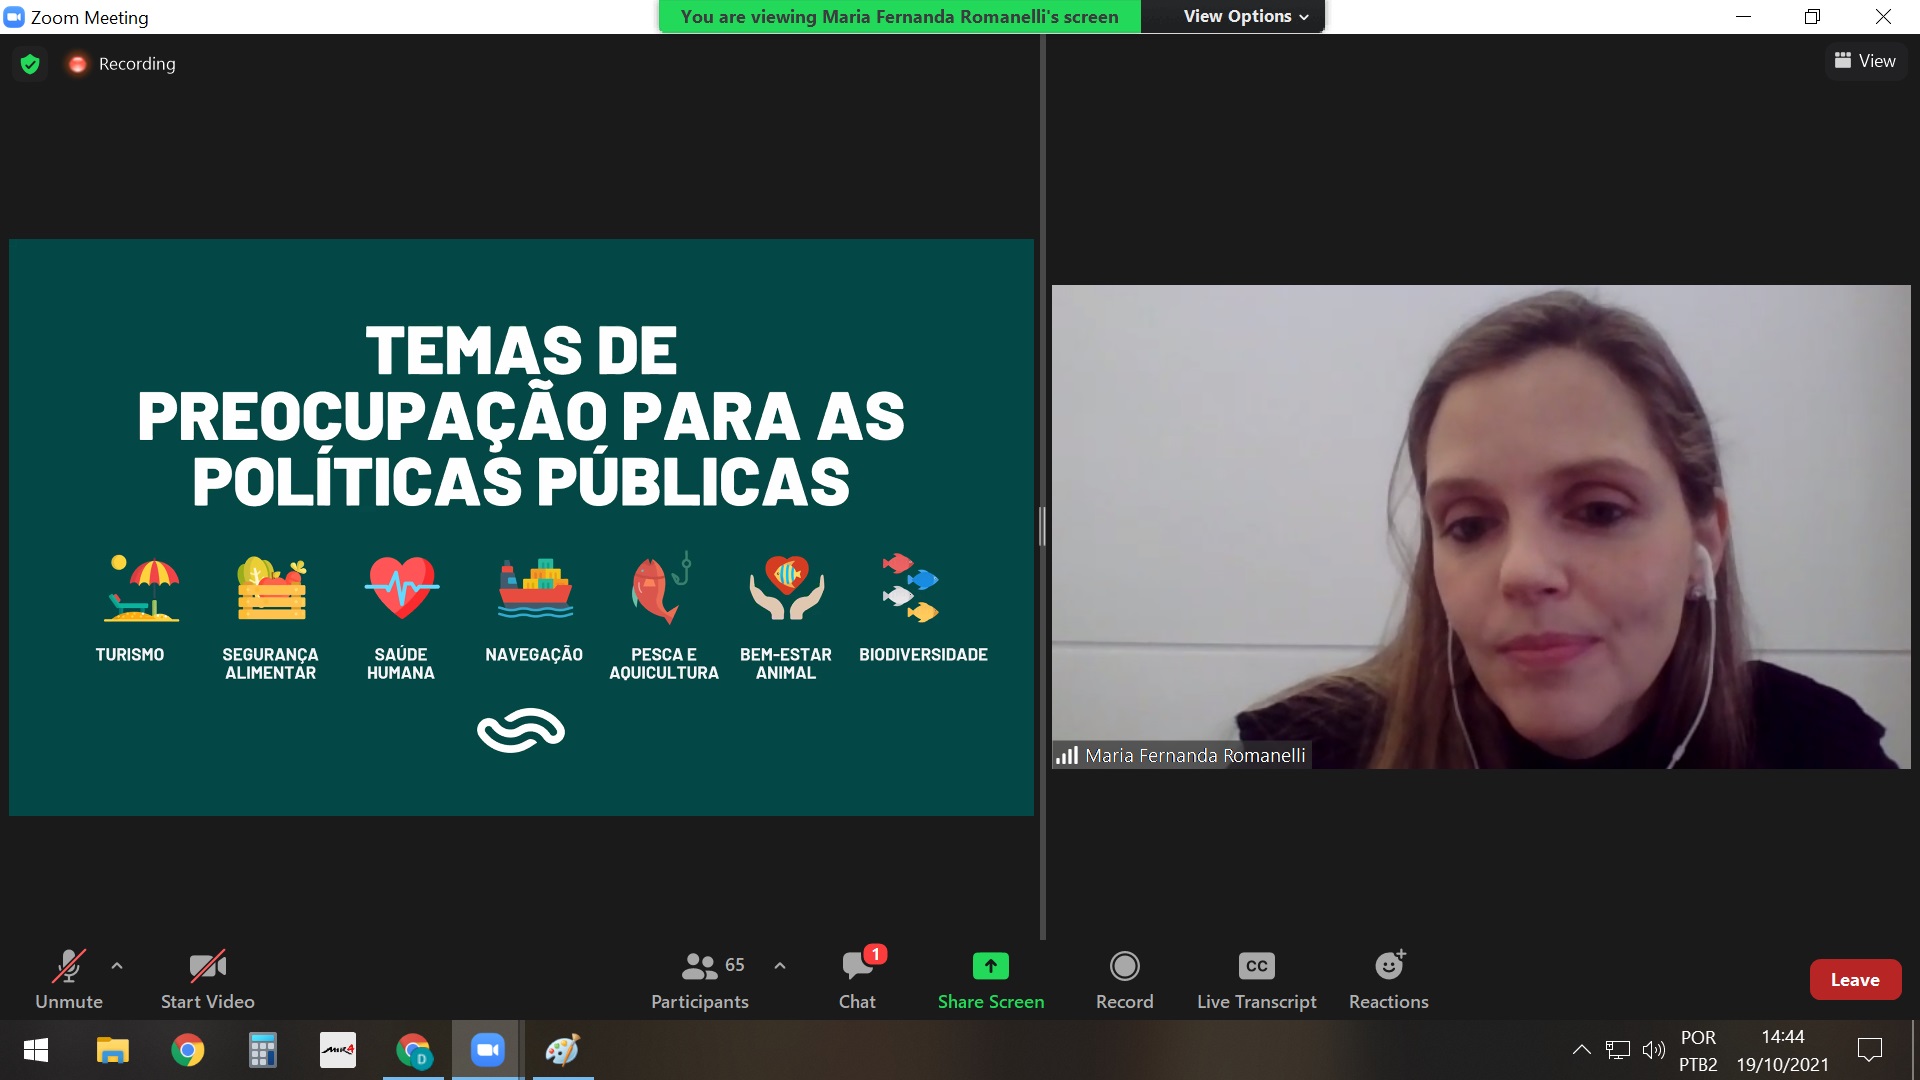The image size is (1920, 1080).
Task: Expand arrow beside Participants count
Action: (780, 966)
